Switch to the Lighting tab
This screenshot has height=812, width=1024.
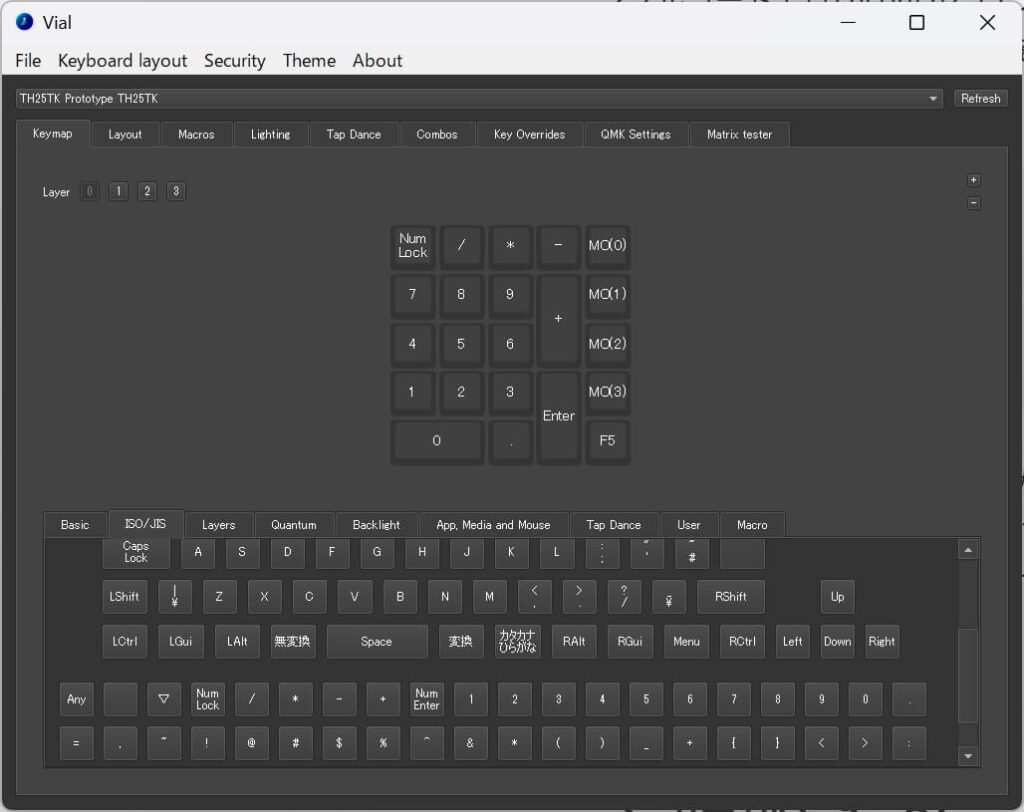pyautogui.click(x=270, y=135)
